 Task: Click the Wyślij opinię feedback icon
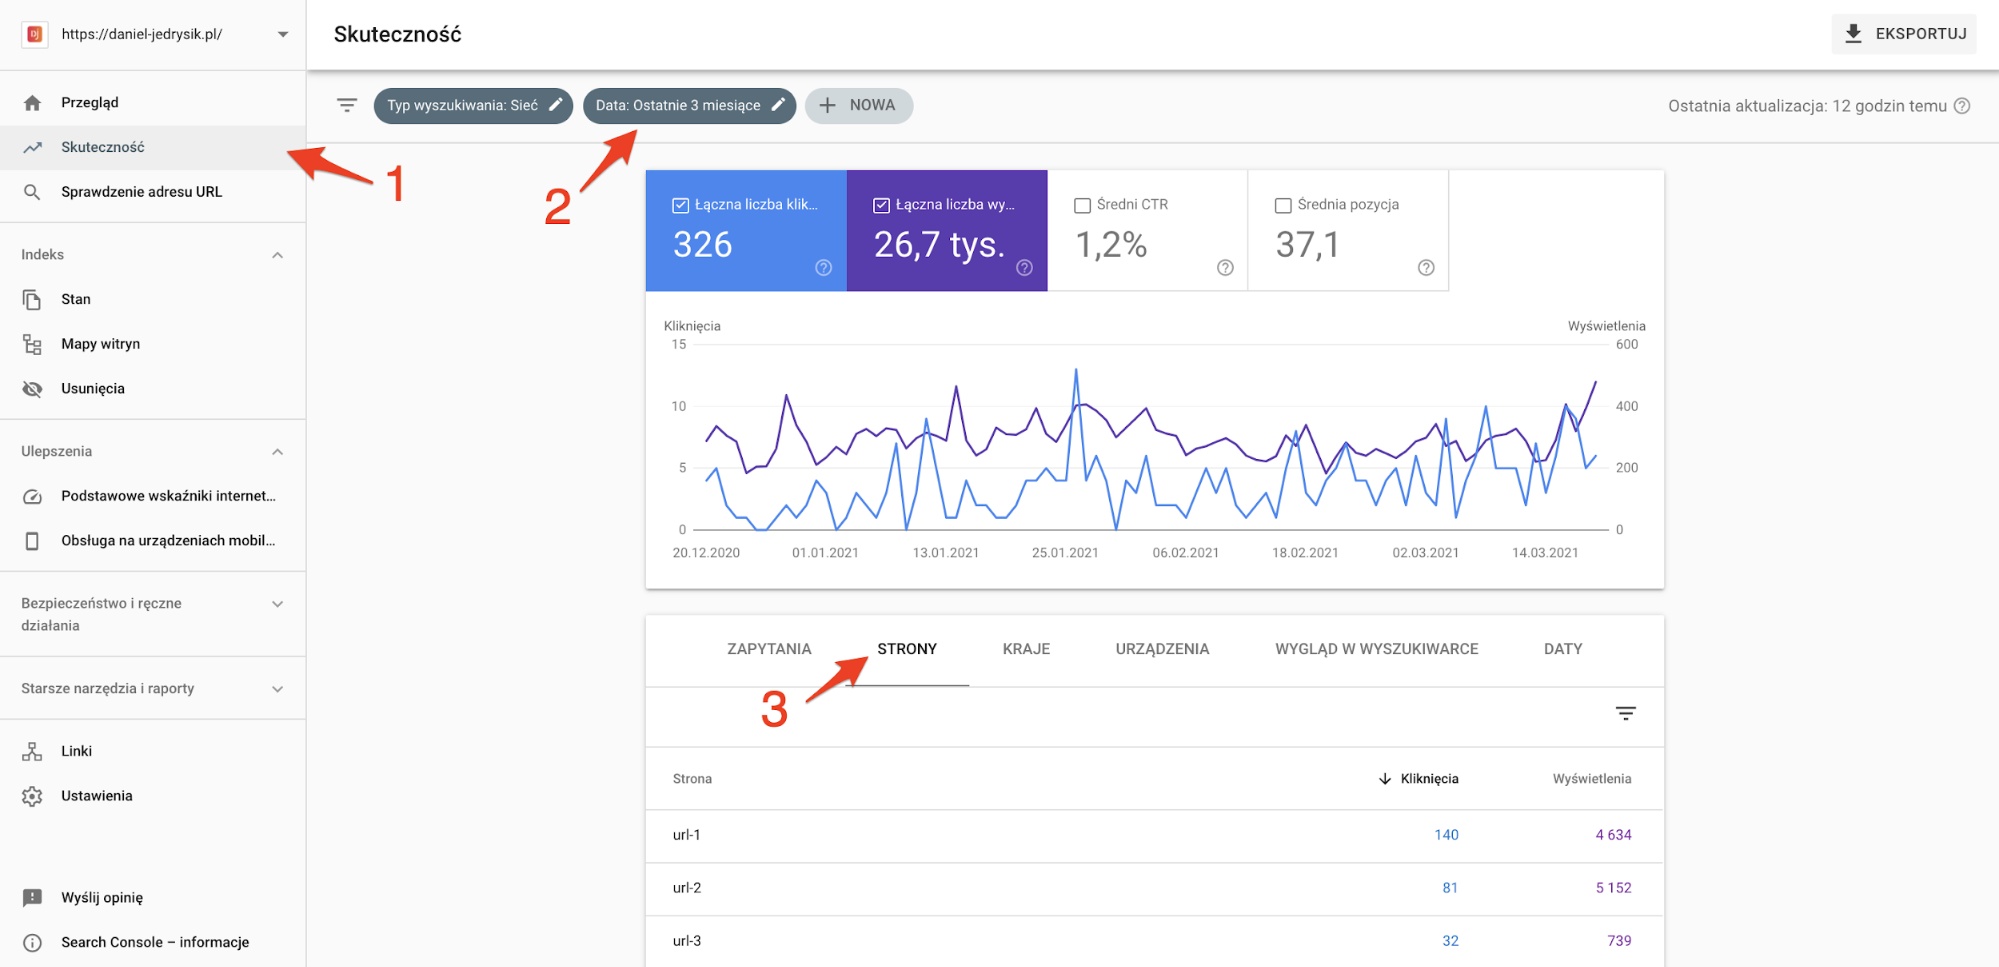32,898
